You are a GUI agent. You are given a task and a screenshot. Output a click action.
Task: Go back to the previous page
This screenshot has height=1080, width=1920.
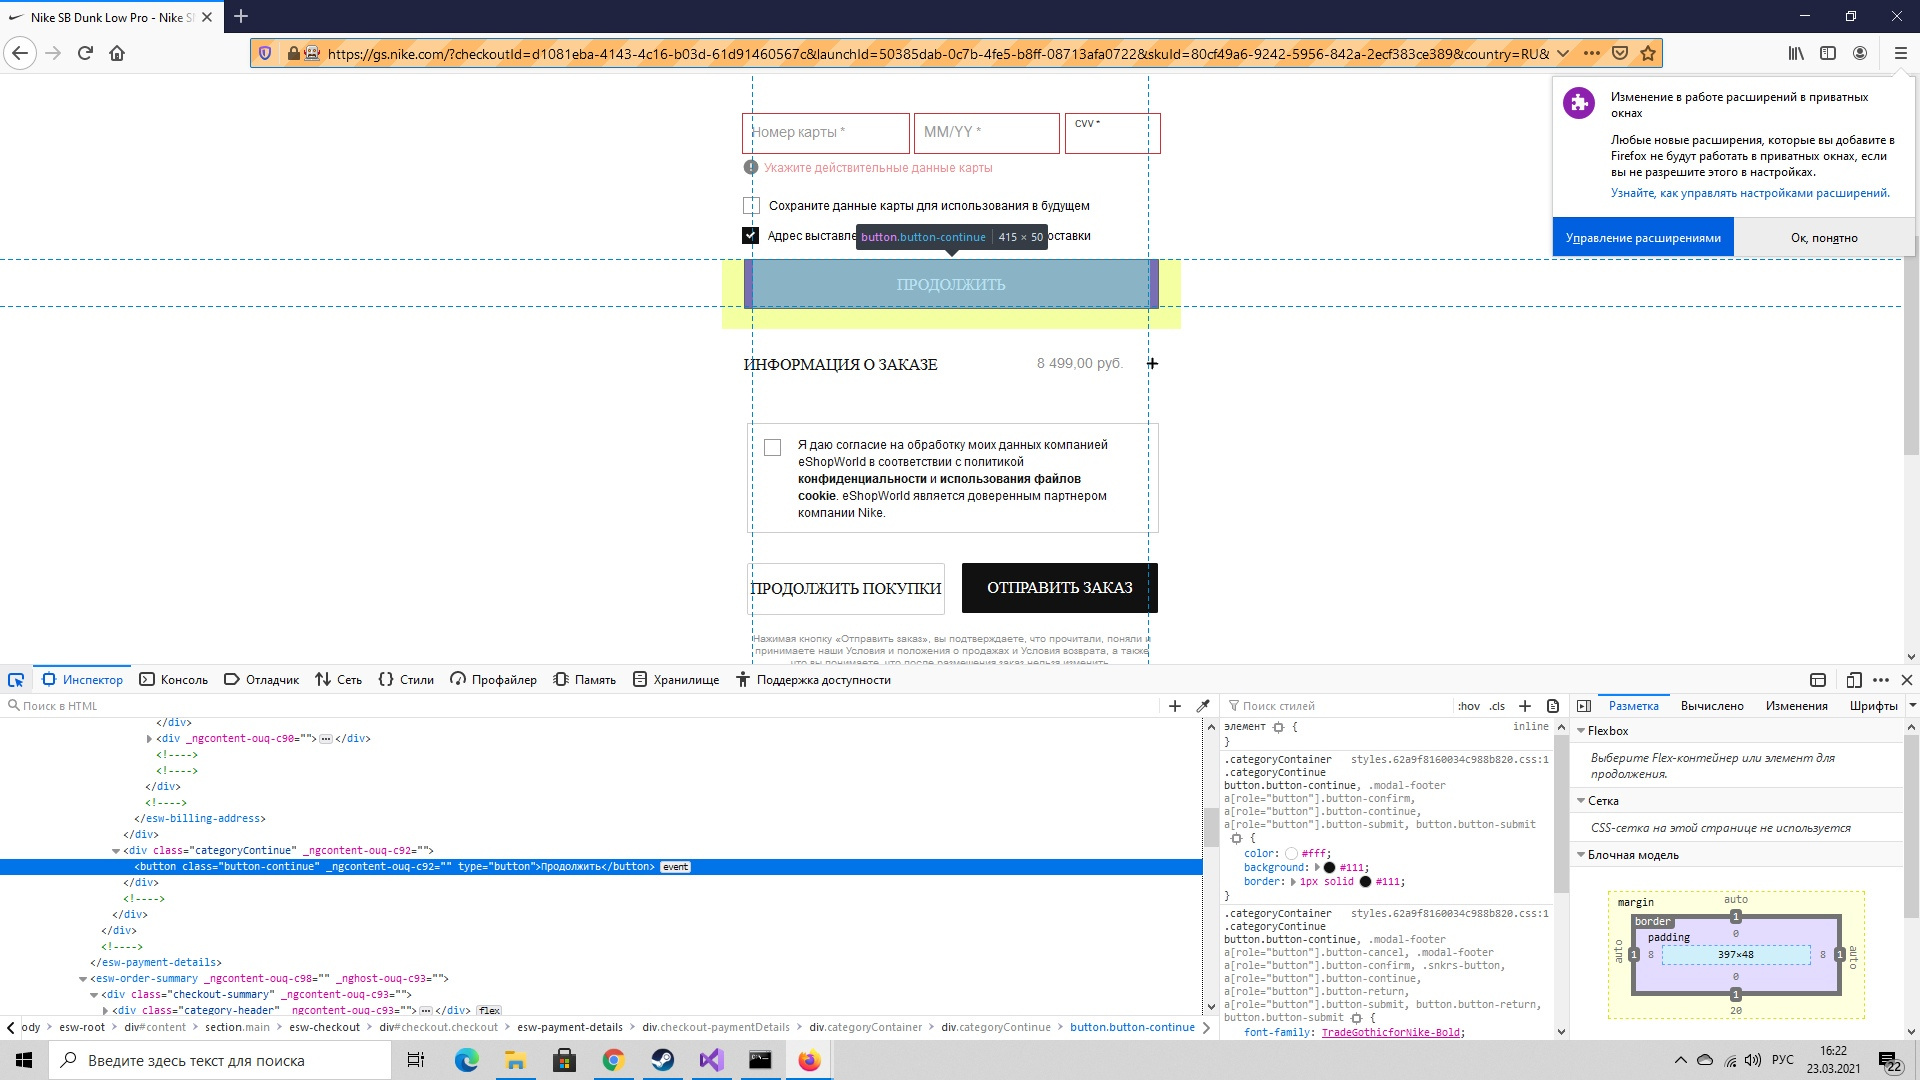click(20, 53)
